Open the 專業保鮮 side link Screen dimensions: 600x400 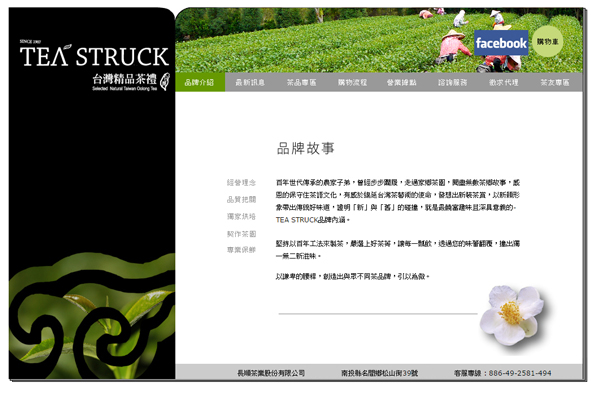[241, 250]
